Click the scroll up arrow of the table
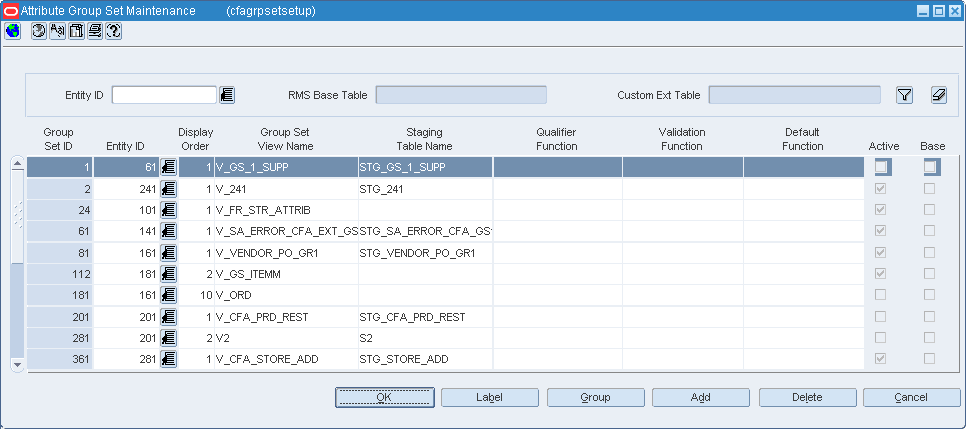Viewport: 966px width, 429px height. click(17, 163)
